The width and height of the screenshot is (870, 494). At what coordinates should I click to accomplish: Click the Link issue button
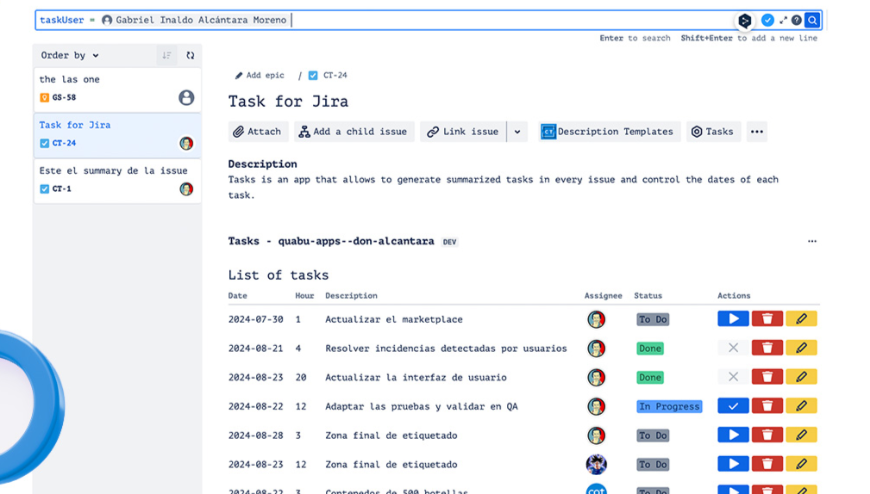pyautogui.click(x=463, y=132)
